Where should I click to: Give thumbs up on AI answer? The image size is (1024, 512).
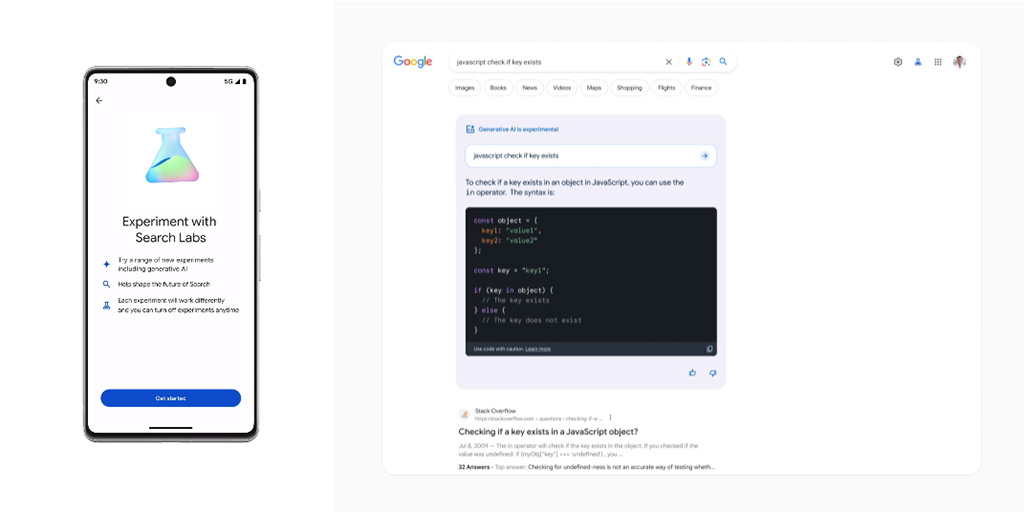coord(692,373)
